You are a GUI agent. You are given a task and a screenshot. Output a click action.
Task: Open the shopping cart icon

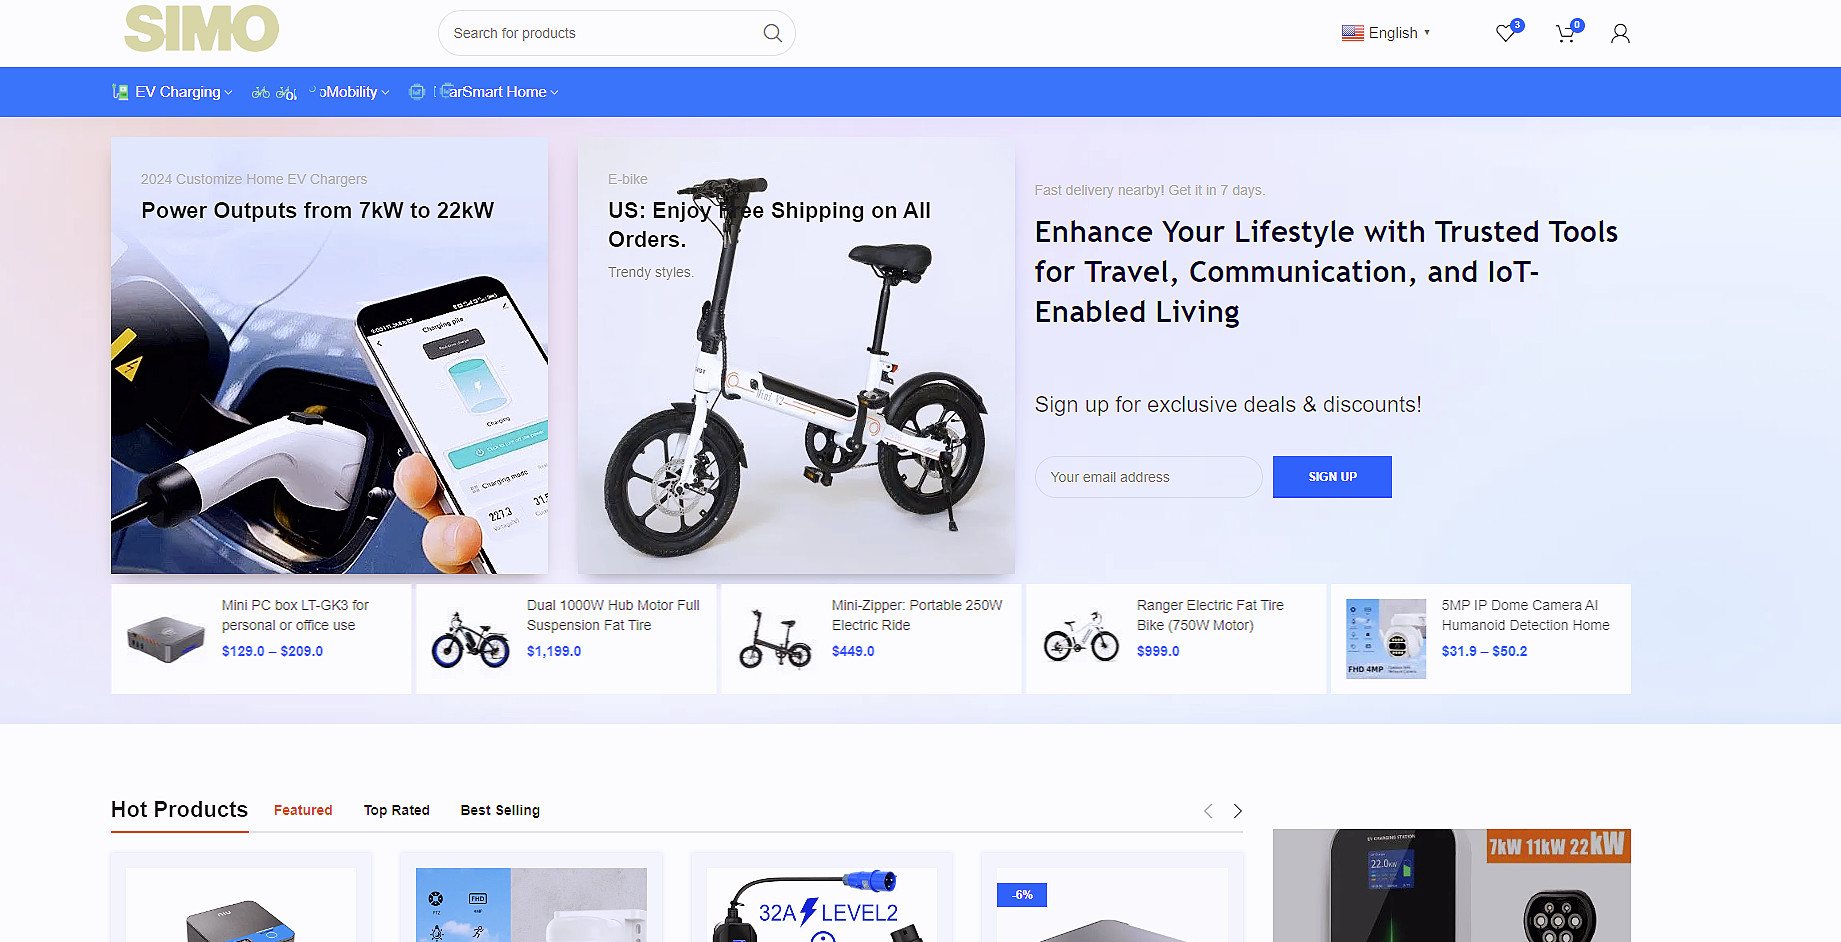click(x=1566, y=33)
